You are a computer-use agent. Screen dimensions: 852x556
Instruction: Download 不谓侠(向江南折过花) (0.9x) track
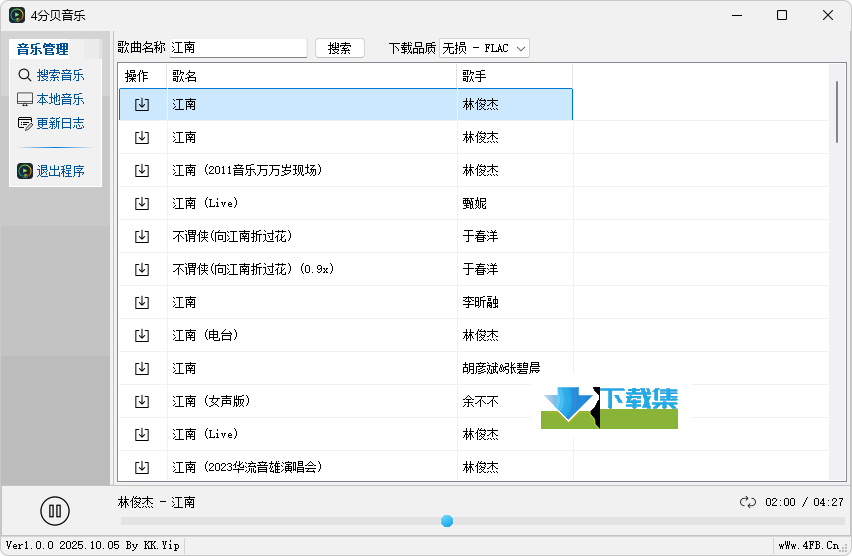[x=142, y=269]
